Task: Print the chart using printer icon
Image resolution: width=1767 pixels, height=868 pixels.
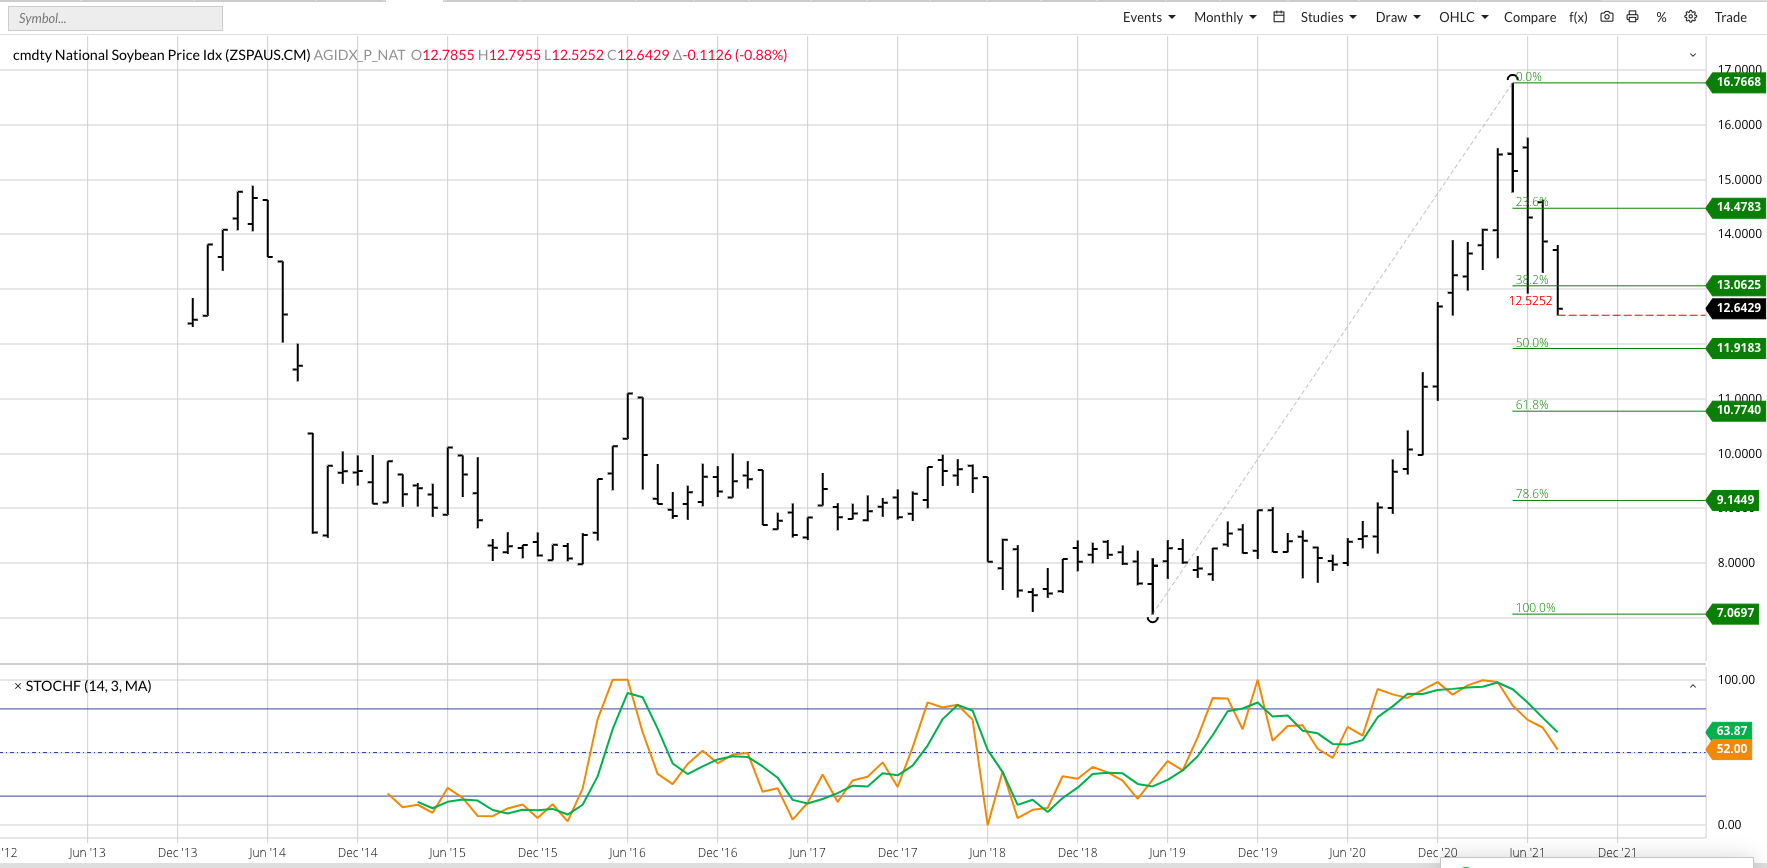Action: tap(1633, 17)
